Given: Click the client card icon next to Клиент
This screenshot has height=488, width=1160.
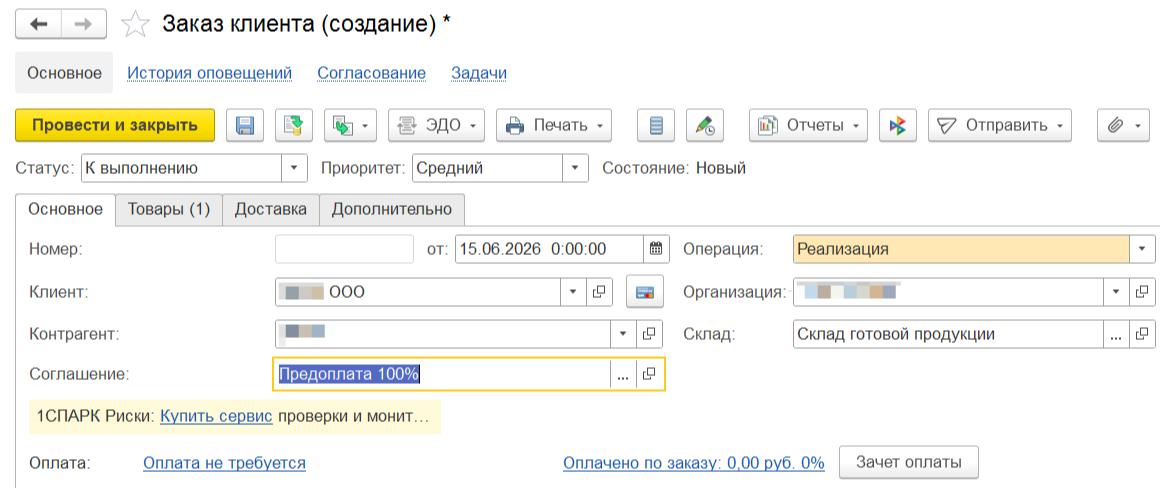Looking at the screenshot, I should pyautogui.click(x=644, y=292).
